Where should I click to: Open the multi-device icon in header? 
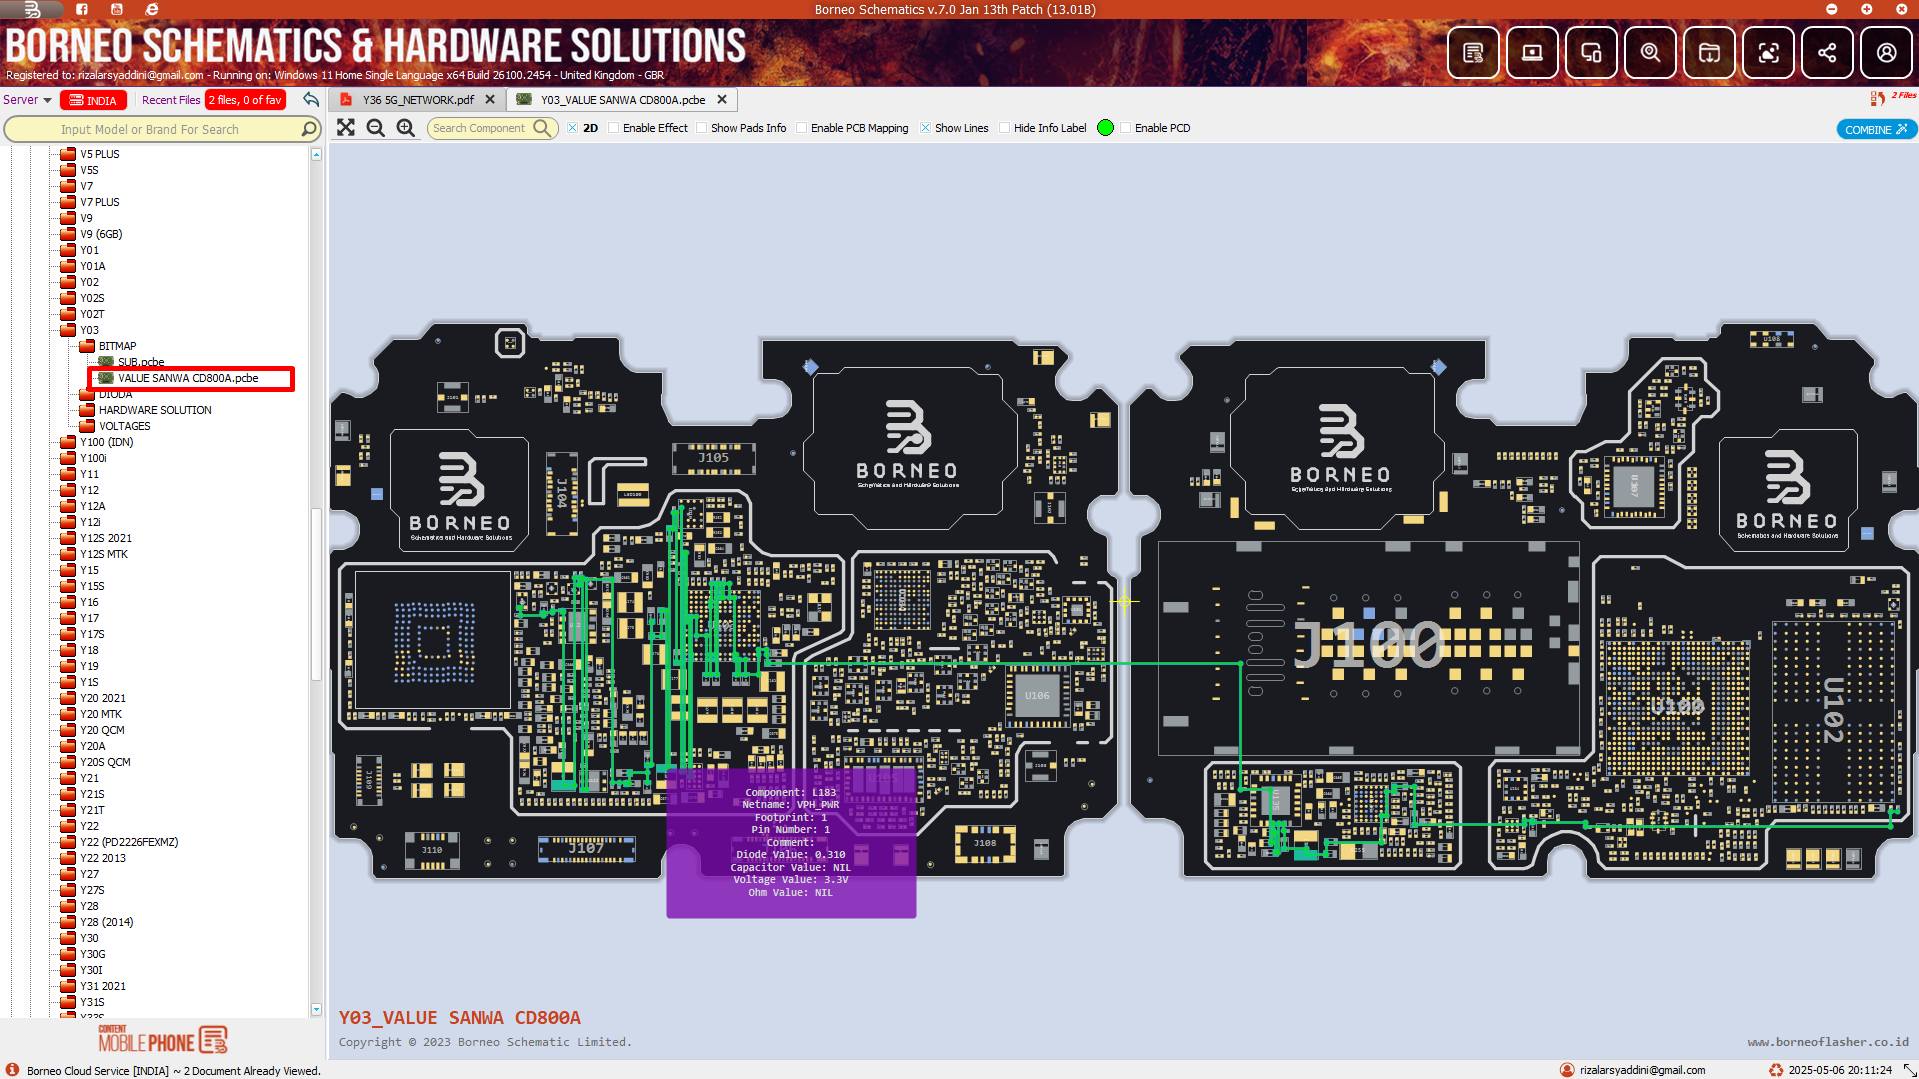click(1591, 52)
